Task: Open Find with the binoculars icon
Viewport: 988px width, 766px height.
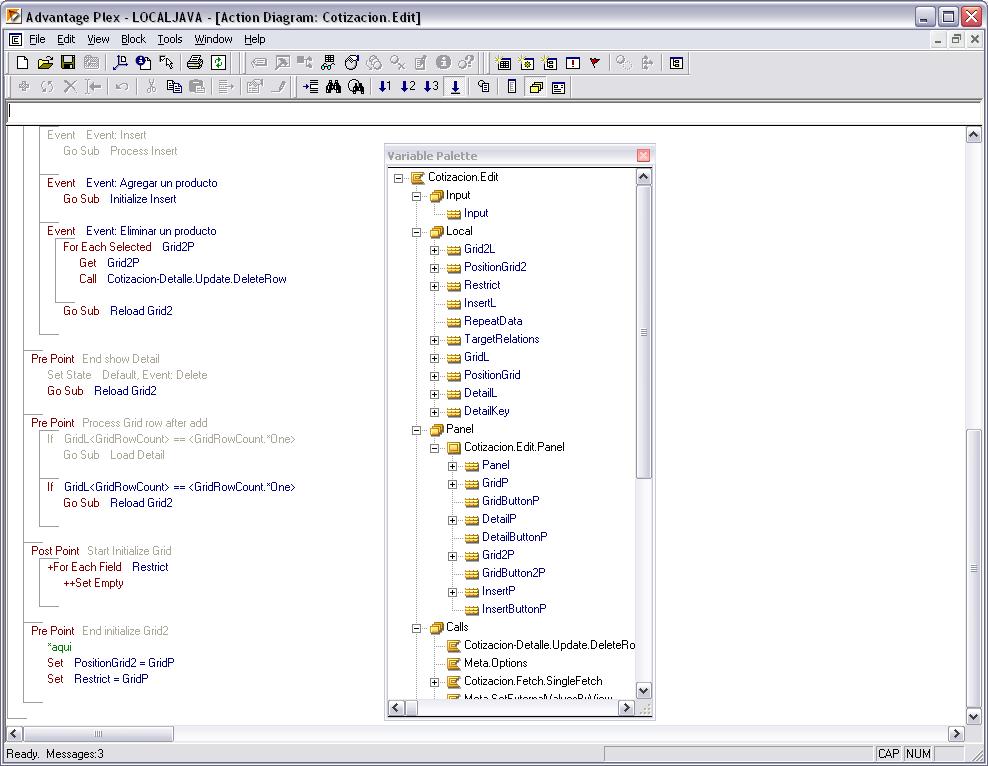Action: pyautogui.click(x=333, y=86)
